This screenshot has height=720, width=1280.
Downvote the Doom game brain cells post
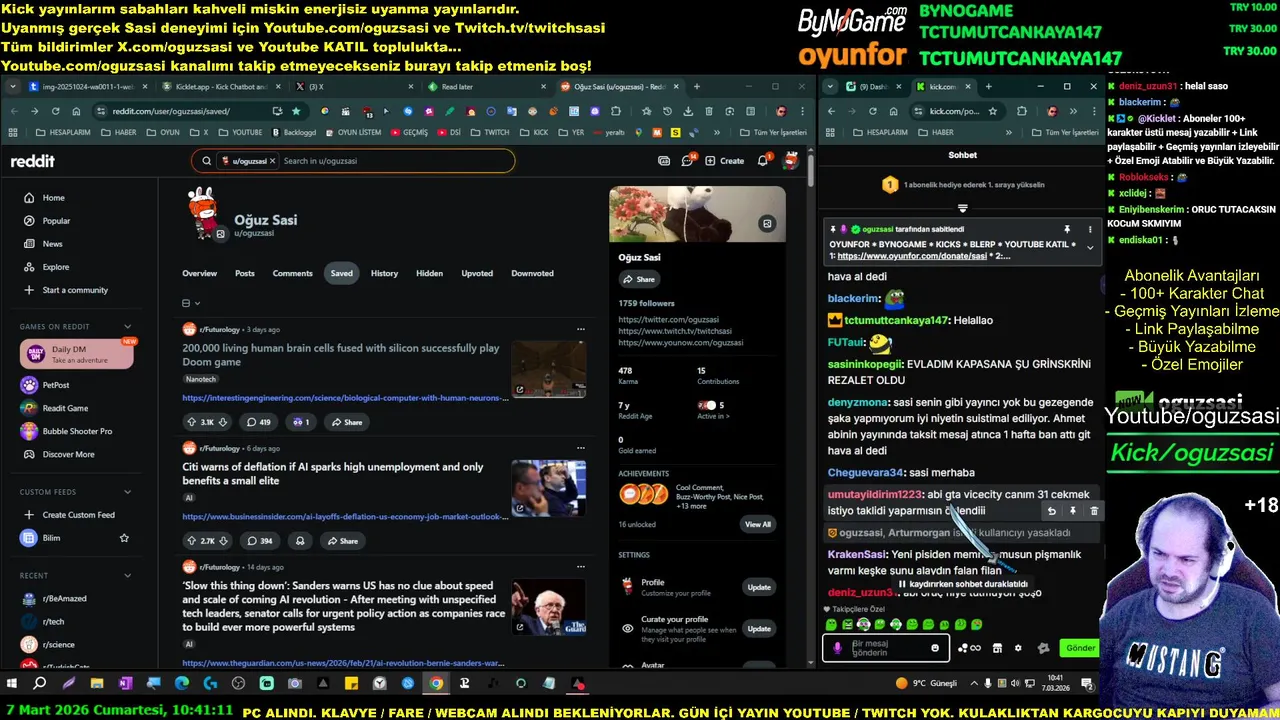tap(223, 422)
